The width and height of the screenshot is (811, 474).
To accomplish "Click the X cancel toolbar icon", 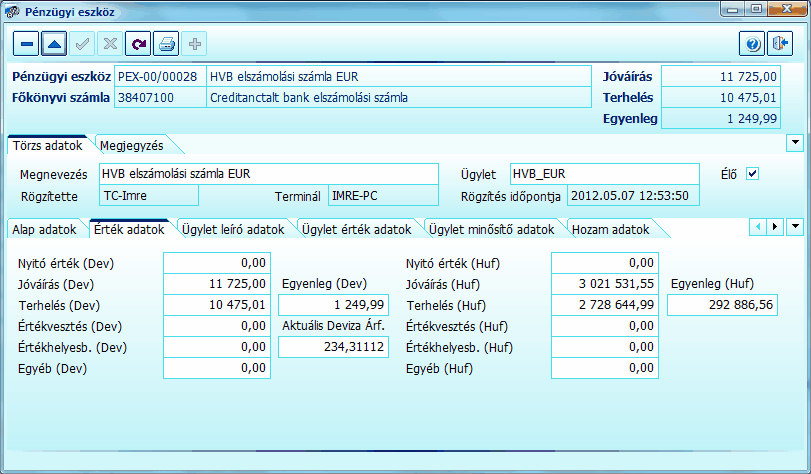I will [x=110, y=44].
